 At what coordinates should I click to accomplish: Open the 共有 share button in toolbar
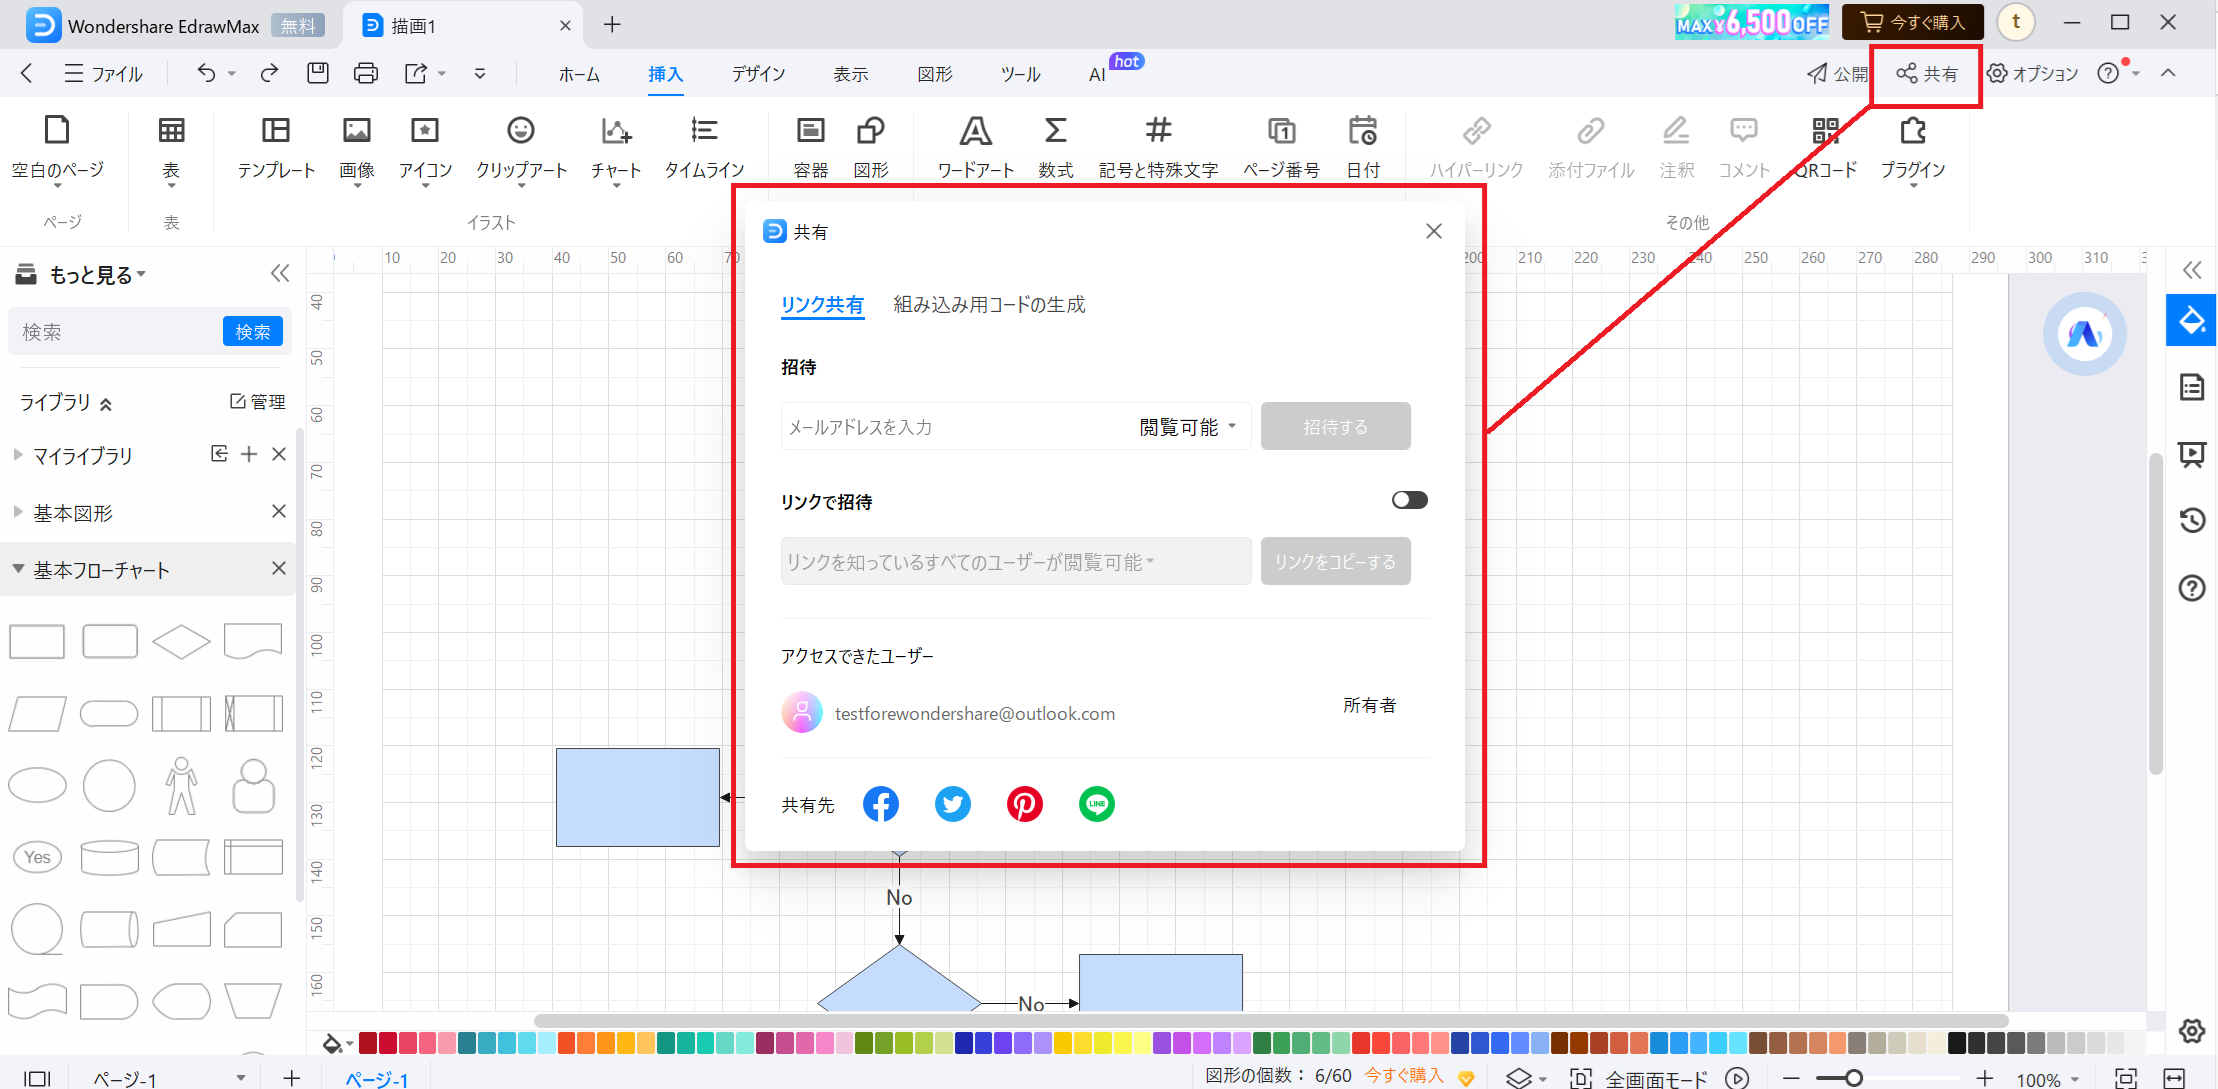click(1927, 74)
